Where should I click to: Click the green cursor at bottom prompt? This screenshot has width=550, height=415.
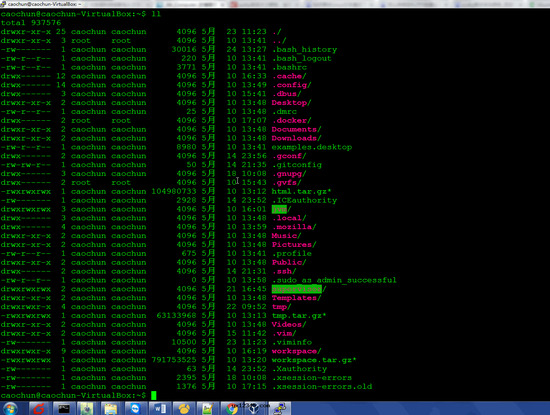click(x=154, y=395)
